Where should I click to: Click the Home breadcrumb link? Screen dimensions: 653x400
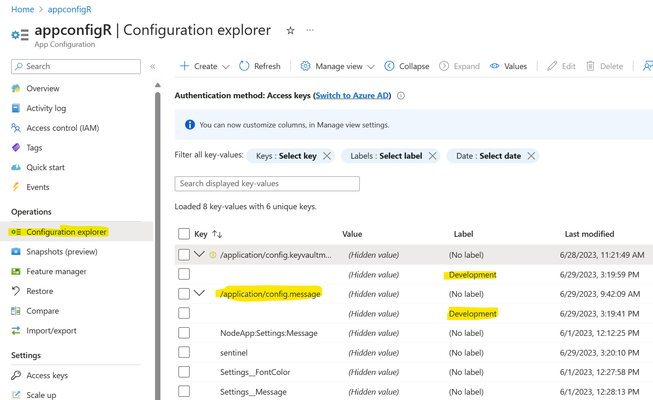22,9
